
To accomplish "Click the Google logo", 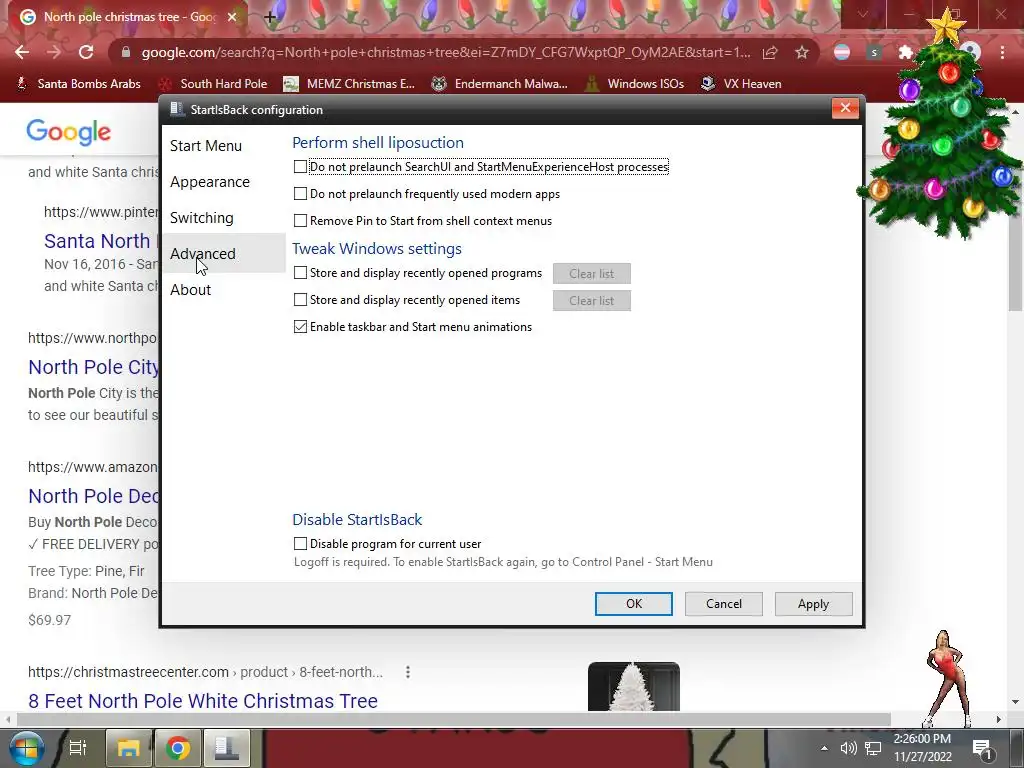I will point(69,132).
